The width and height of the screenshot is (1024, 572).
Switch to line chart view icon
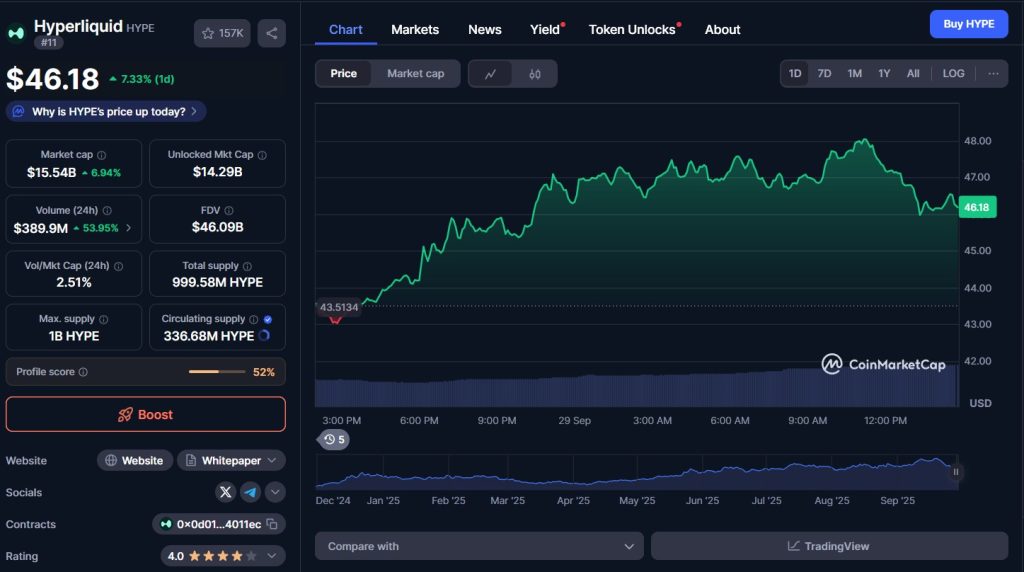tap(490, 74)
